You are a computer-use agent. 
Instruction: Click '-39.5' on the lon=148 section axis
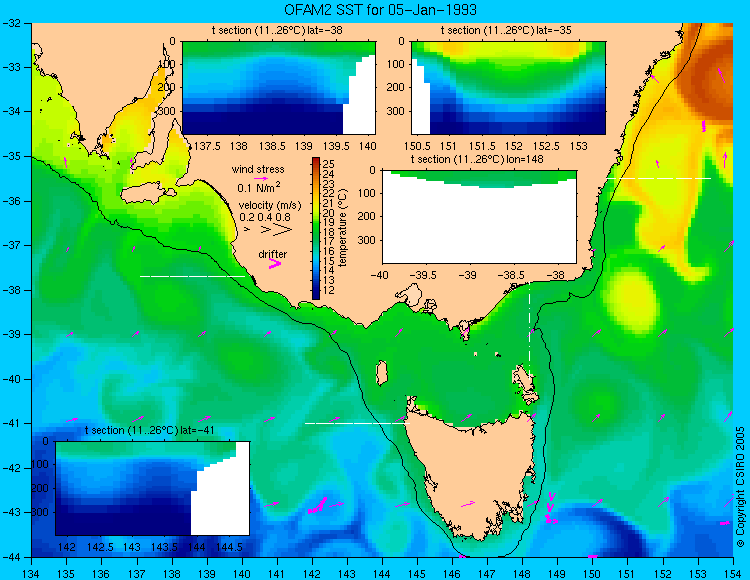(x=425, y=275)
